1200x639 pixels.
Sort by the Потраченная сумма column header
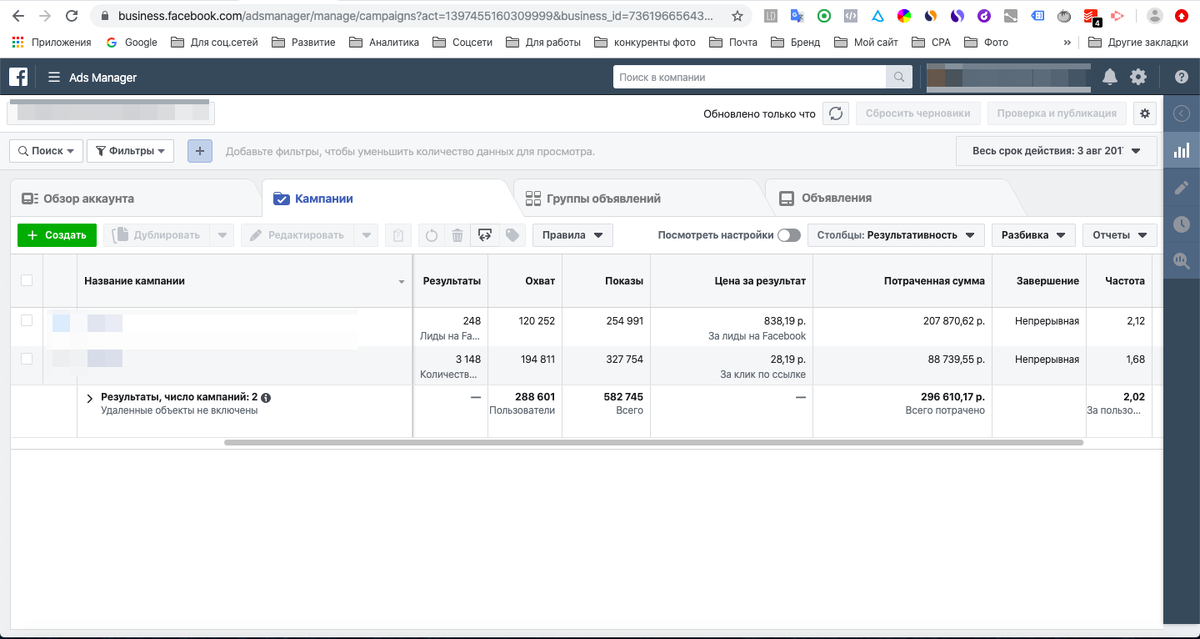pyautogui.click(x=902, y=281)
